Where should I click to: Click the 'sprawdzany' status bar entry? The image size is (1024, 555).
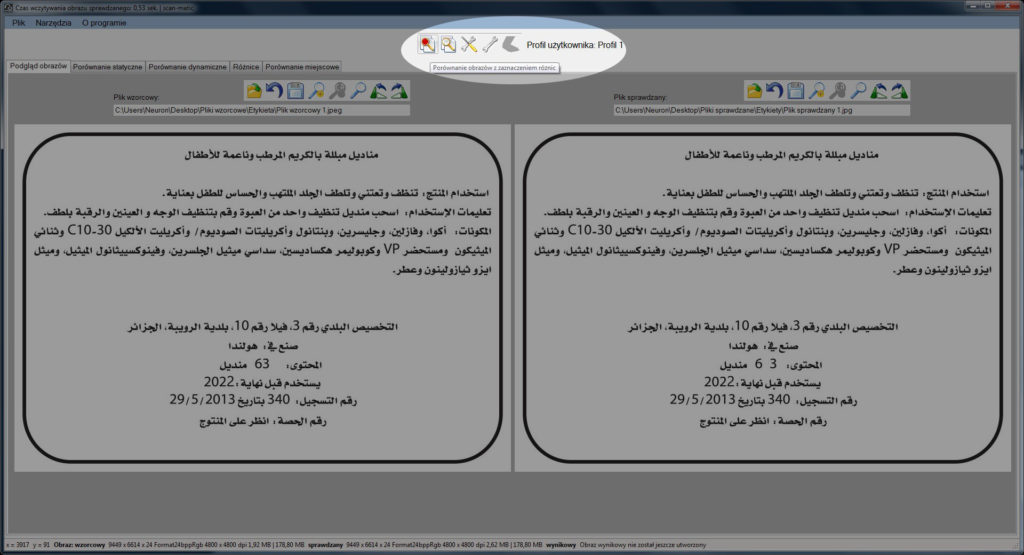325,545
